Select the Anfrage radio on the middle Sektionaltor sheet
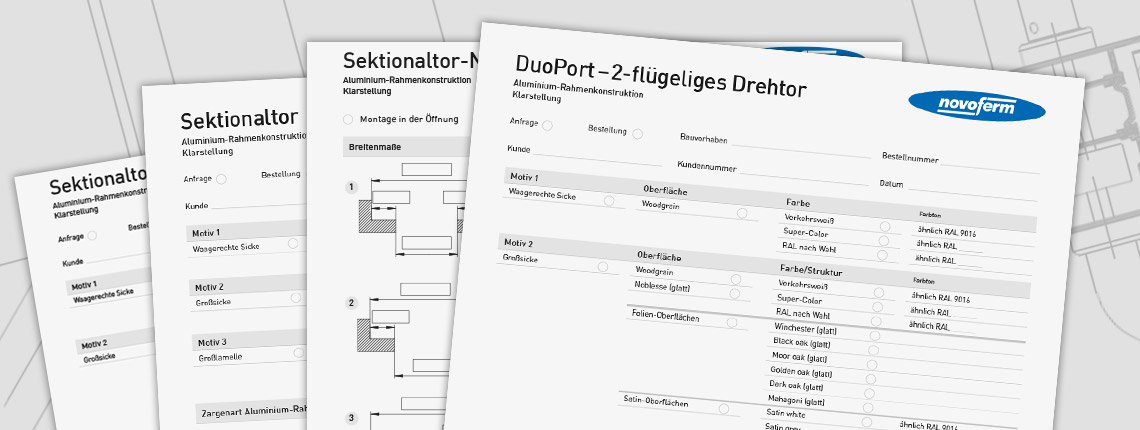This screenshot has width=1140, height=430. click(x=221, y=178)
